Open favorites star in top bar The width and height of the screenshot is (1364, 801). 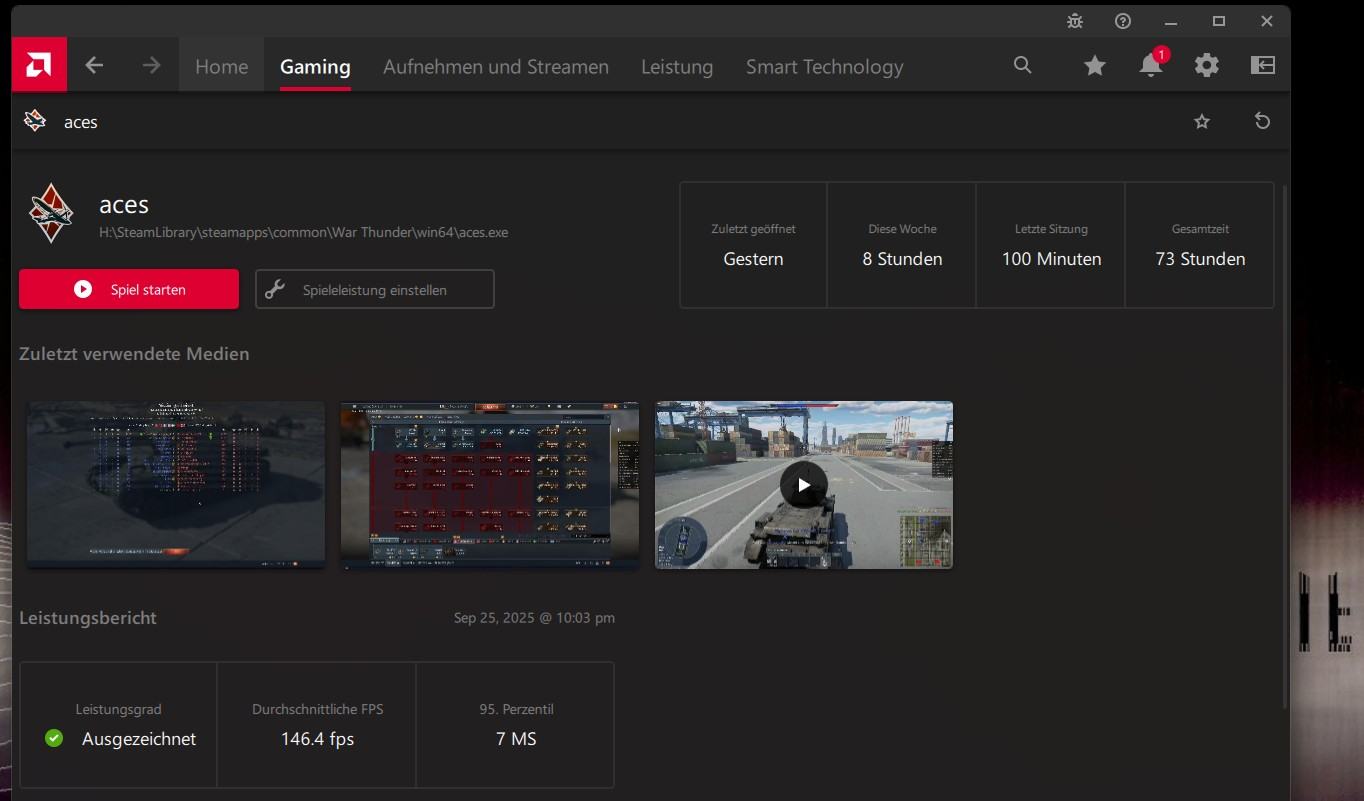1095,66
